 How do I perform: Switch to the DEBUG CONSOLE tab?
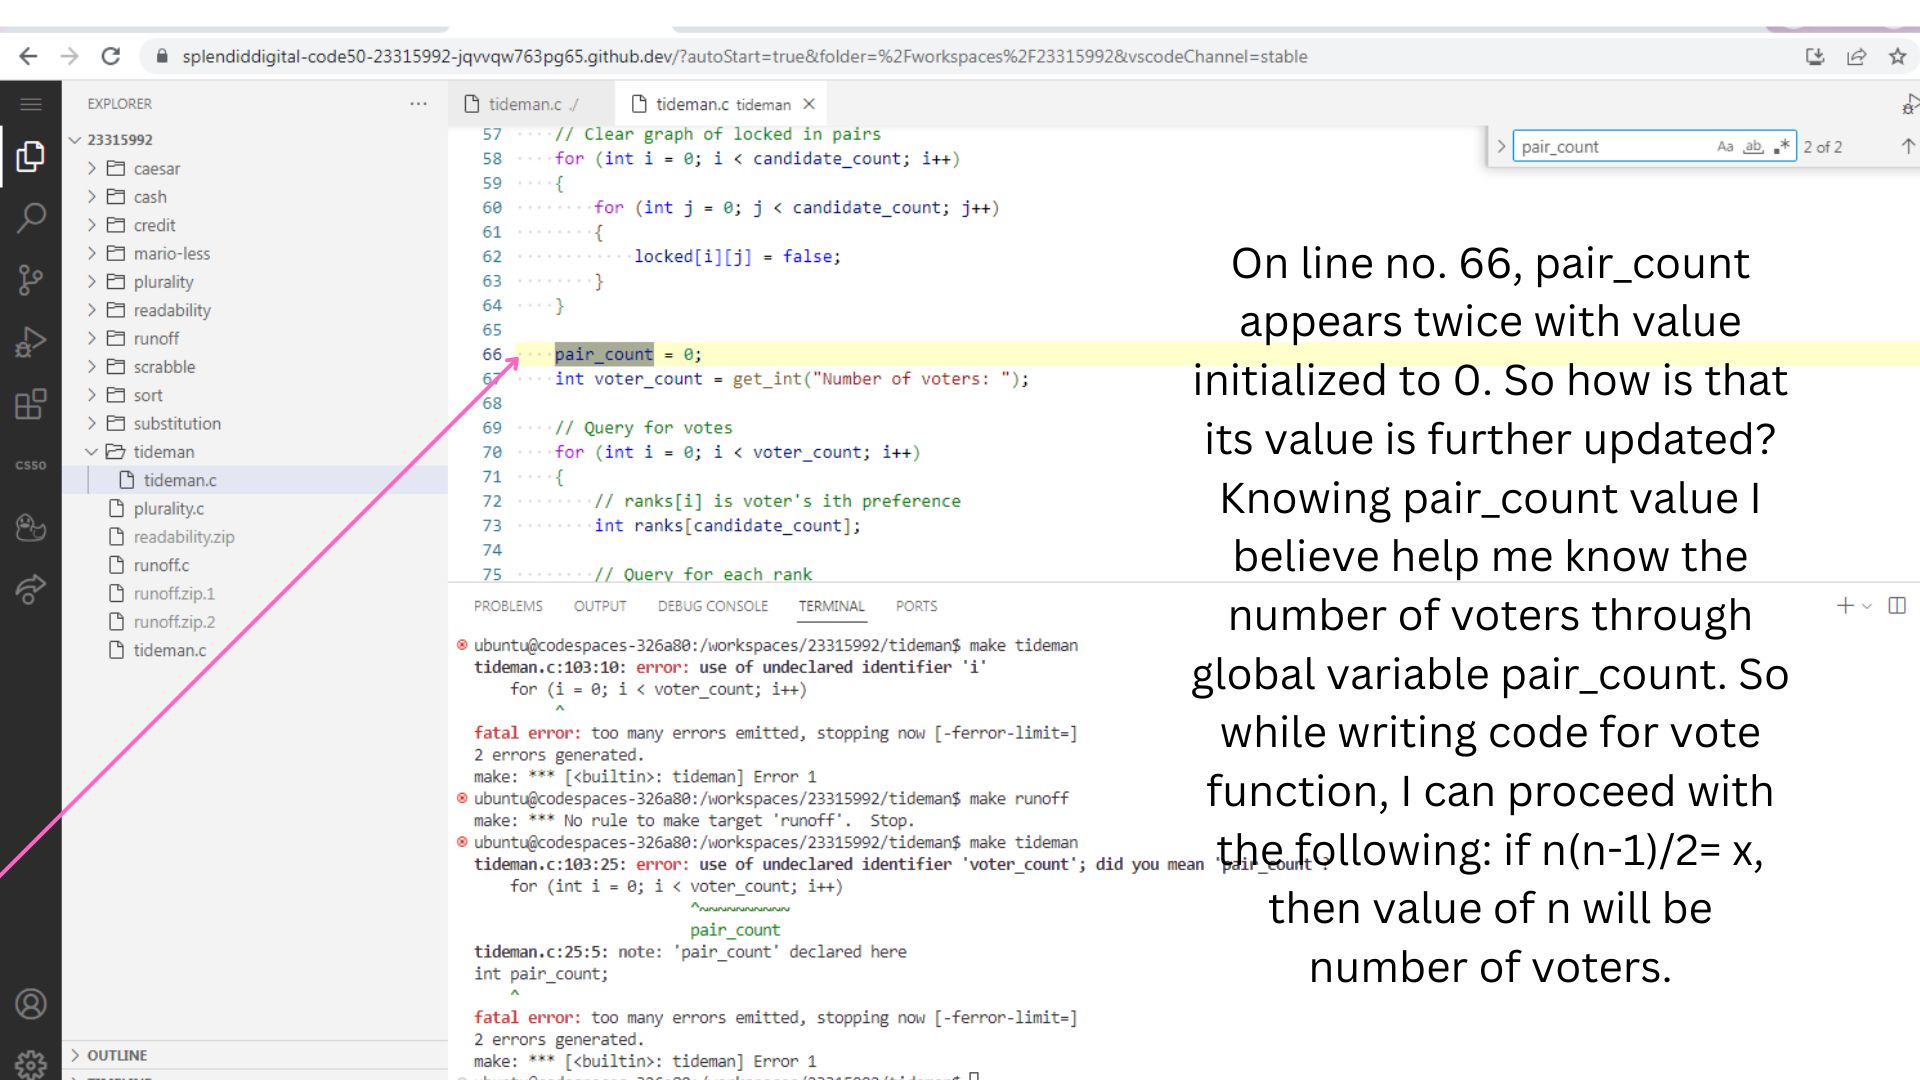tap(713, 606)
